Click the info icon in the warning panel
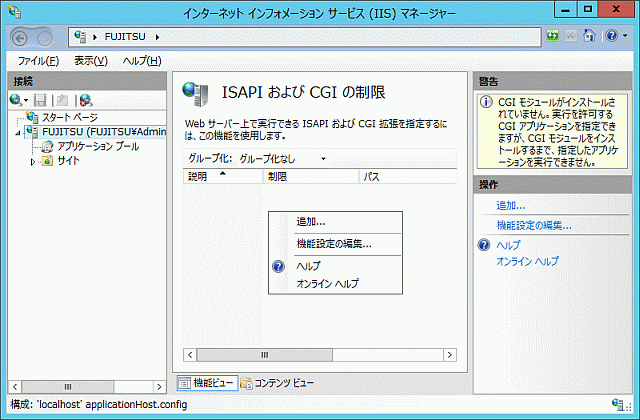 486,102
